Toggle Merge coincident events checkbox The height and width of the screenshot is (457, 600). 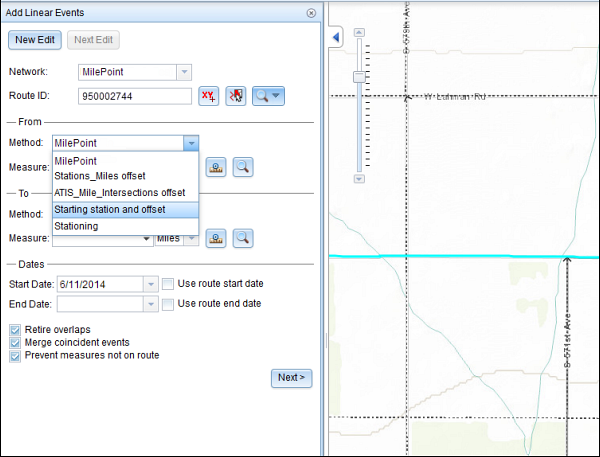coord(15,342)
